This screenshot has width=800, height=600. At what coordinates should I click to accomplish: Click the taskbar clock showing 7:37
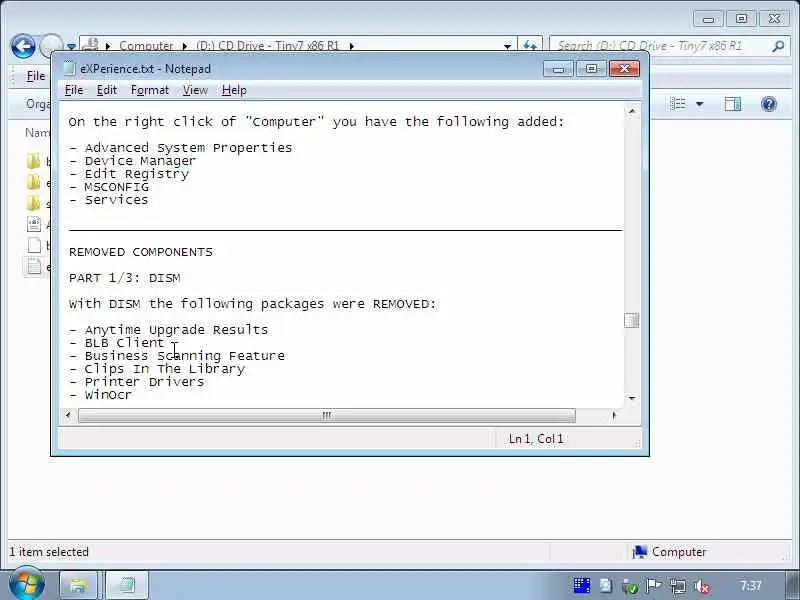click(x=750, y=586)
